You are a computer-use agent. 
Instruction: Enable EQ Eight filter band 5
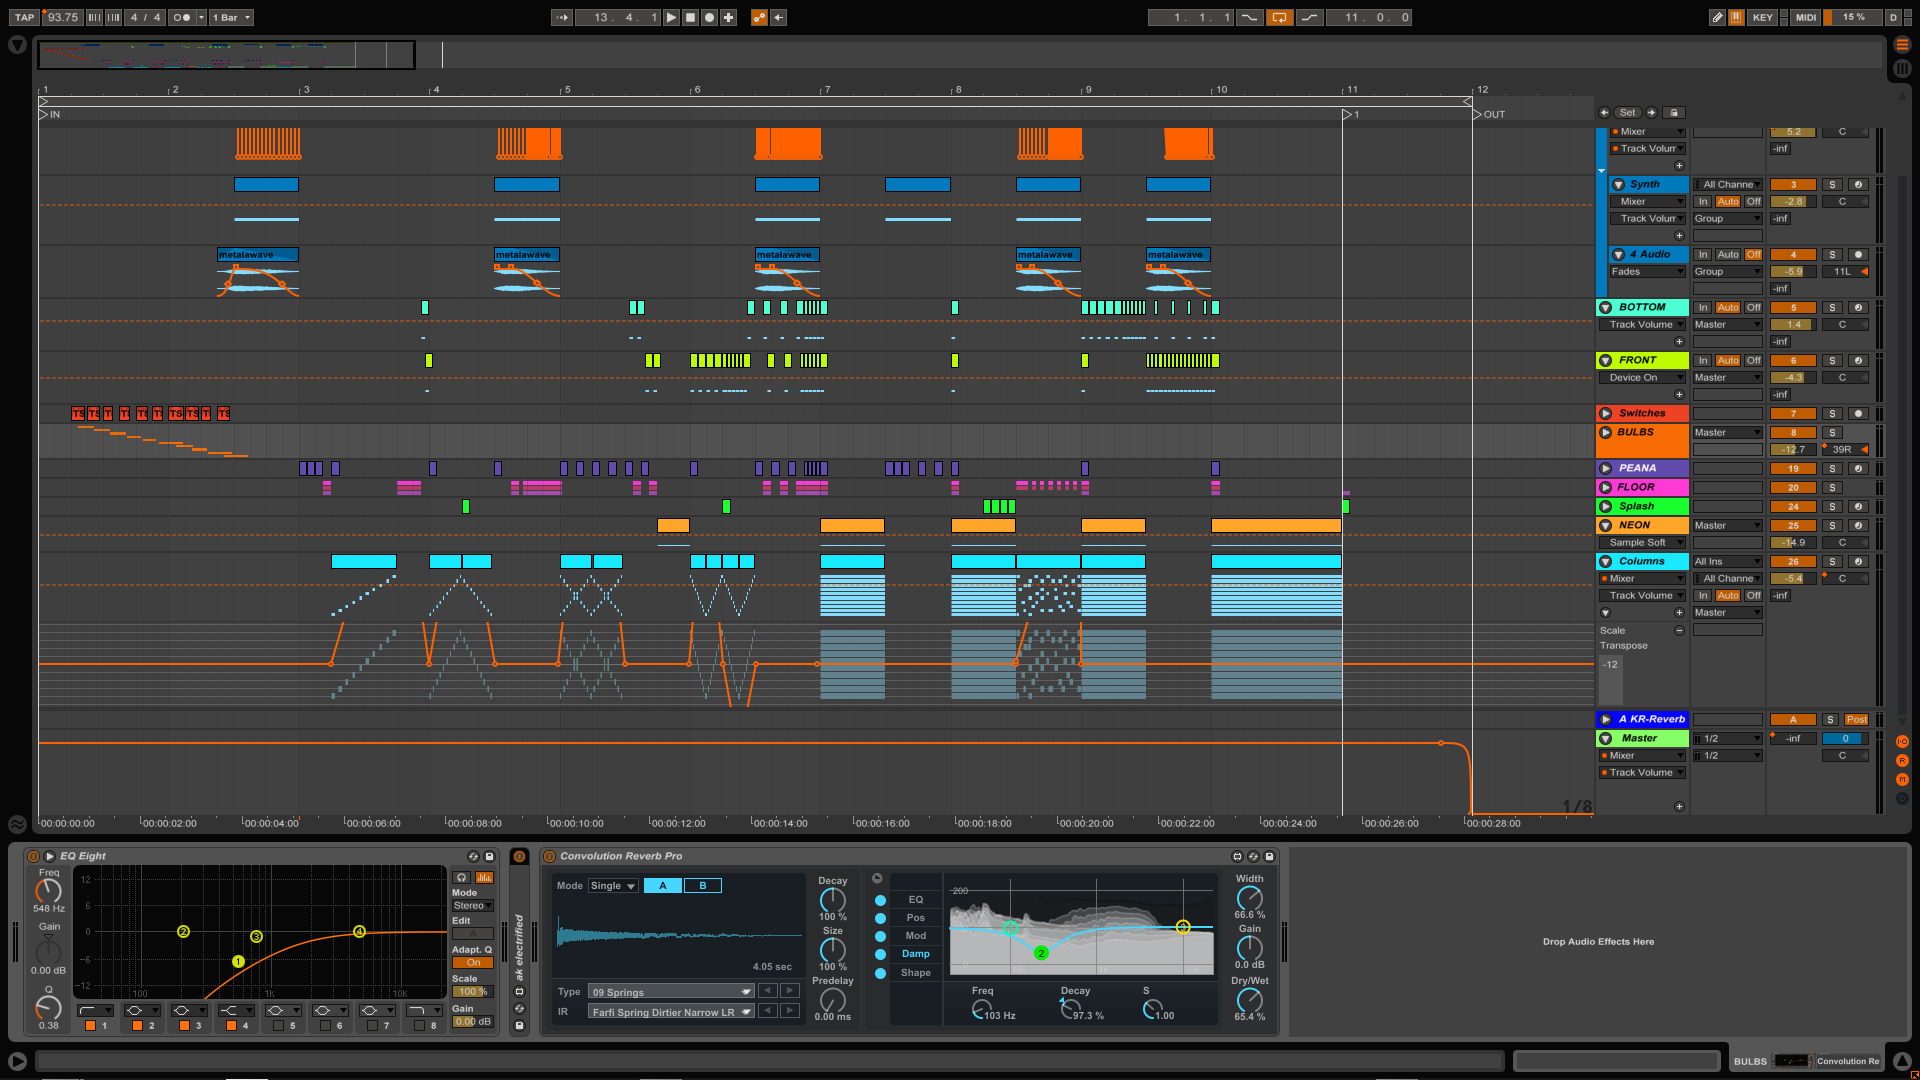pyautogui.click(x=279, y=1025)
